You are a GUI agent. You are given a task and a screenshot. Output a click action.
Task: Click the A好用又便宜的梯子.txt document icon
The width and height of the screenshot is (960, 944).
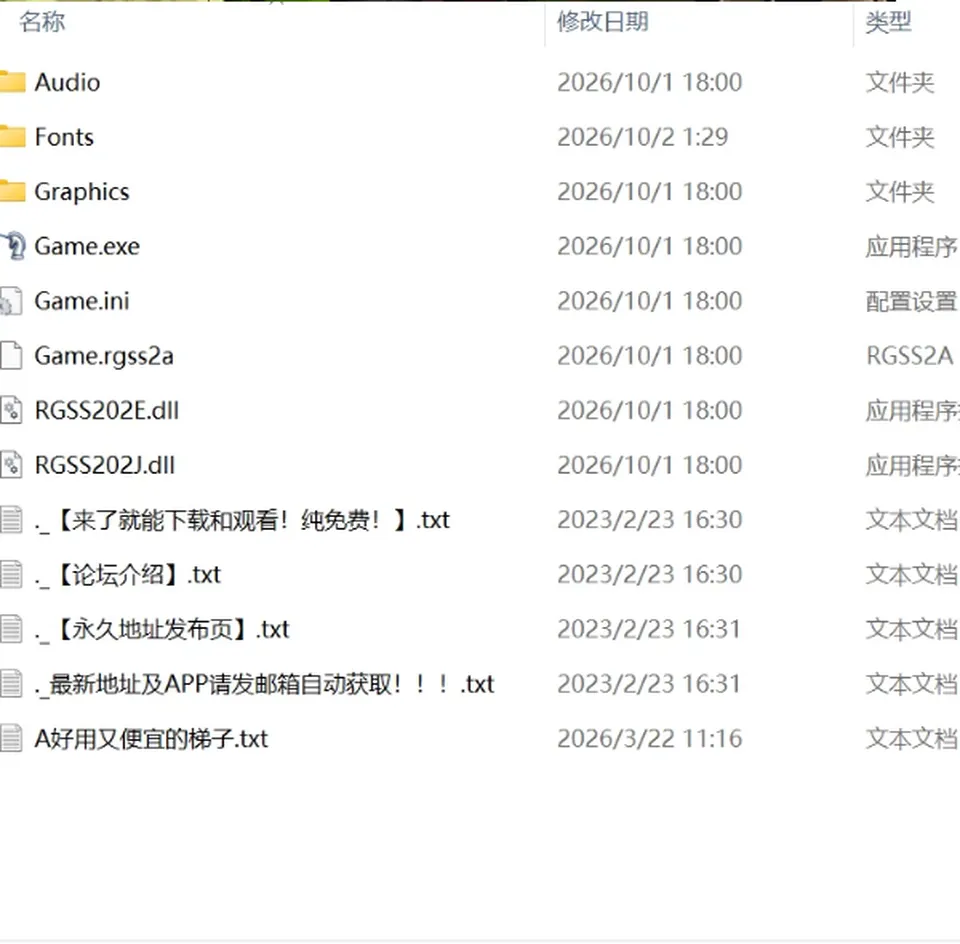coord(11,738)
